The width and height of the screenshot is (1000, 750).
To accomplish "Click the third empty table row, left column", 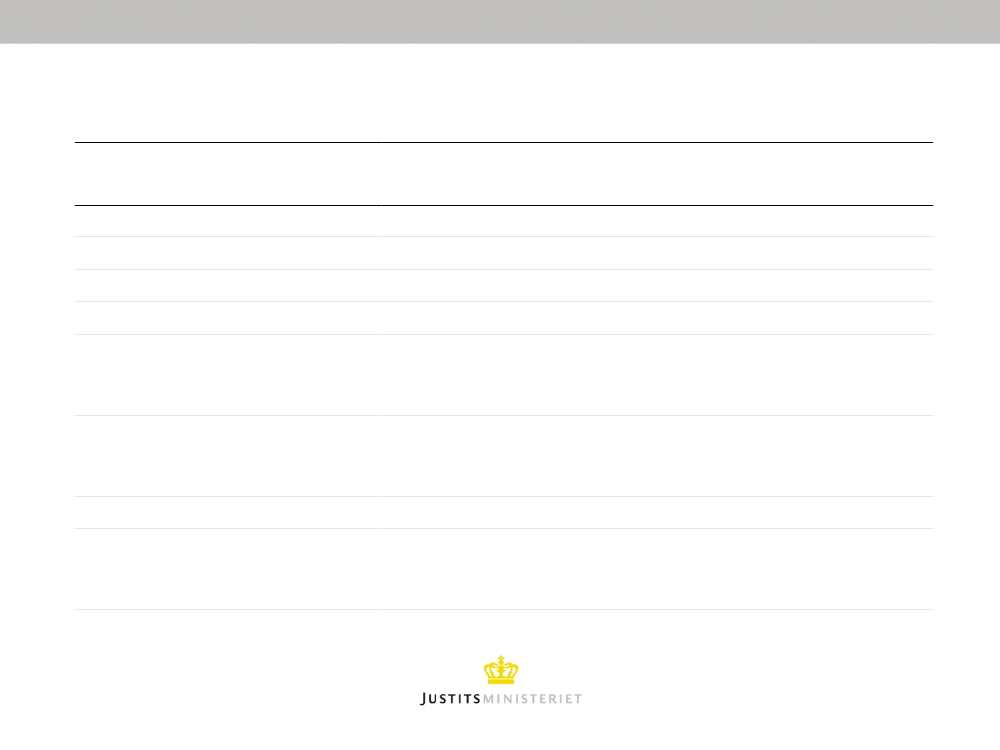I will coord(228,286).
